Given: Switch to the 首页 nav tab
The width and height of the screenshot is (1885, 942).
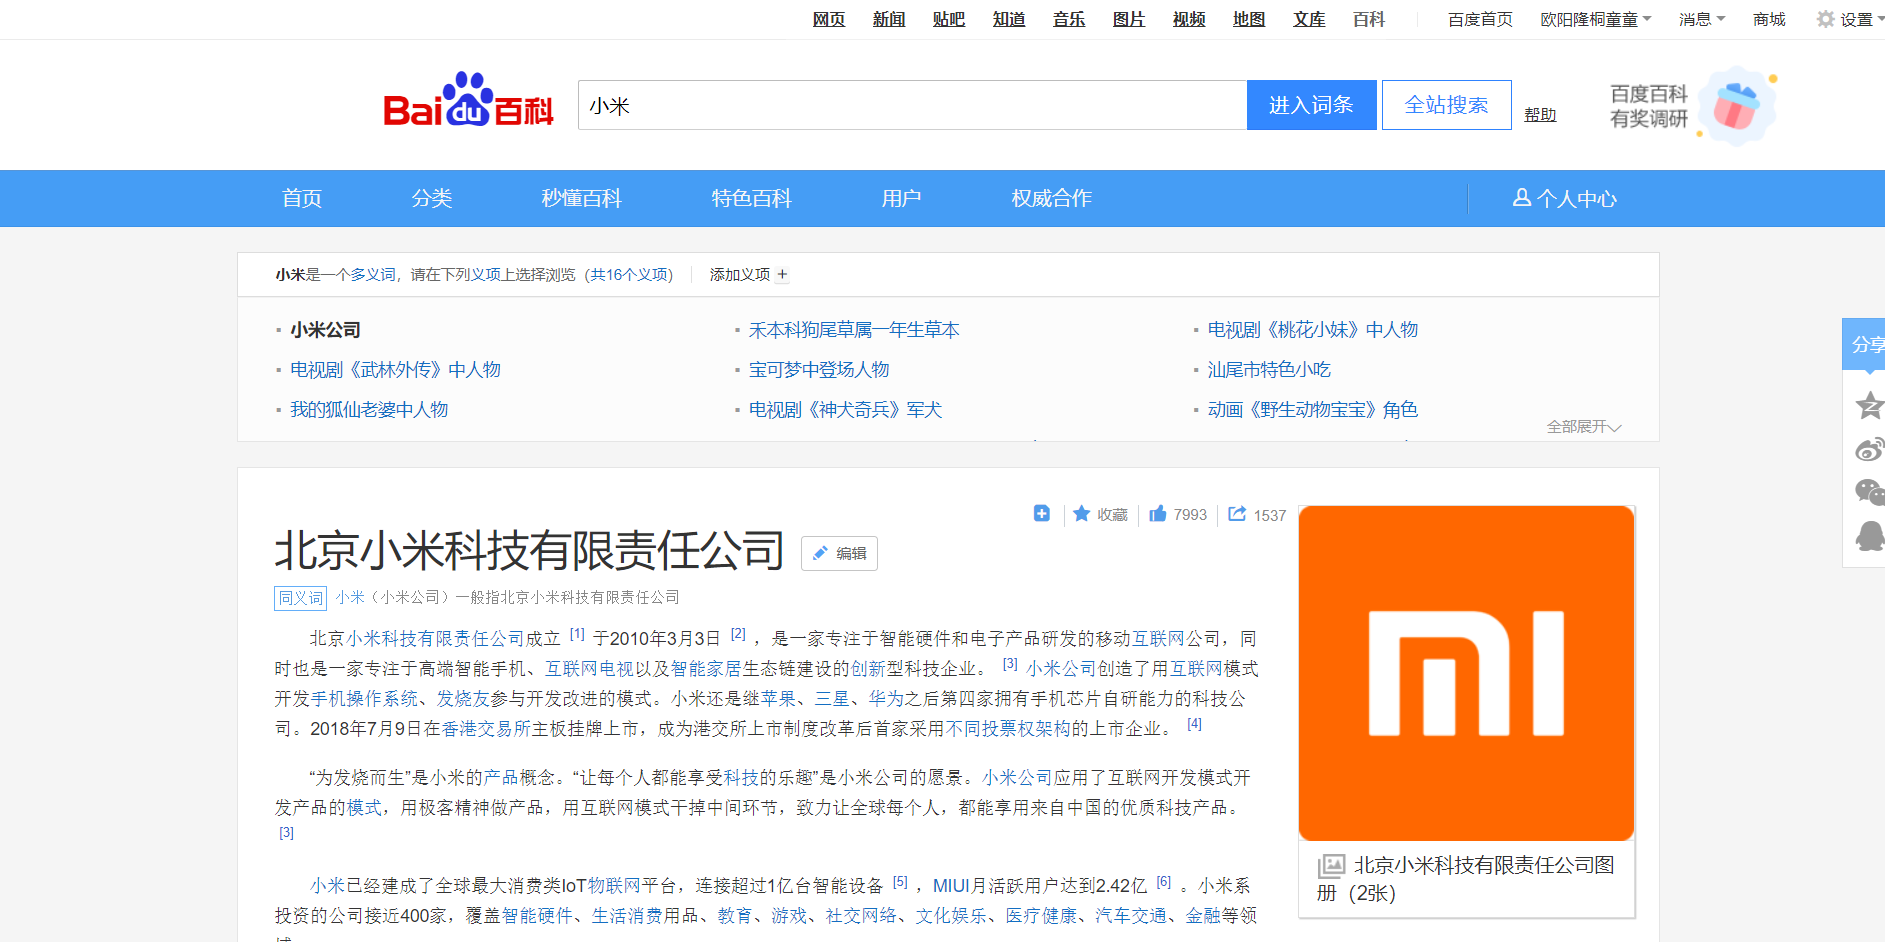Looking at the screenshot, I should coord(302,198).
